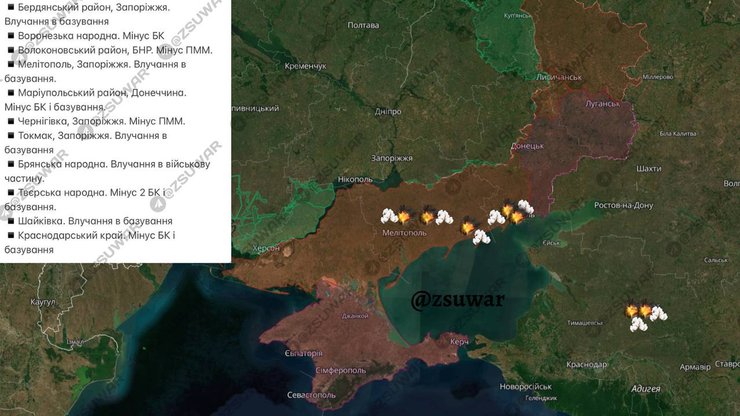Click the Ростов-на-Дону city label
Image resolution: width=740 pixels, height=416 pixels.
pyautogui.click(x=623, y=206)
